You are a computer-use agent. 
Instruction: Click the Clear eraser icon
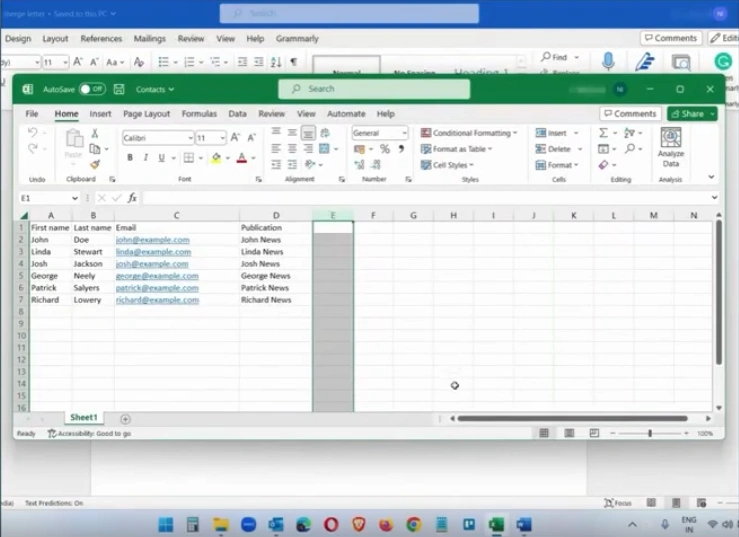click(603, 165)
